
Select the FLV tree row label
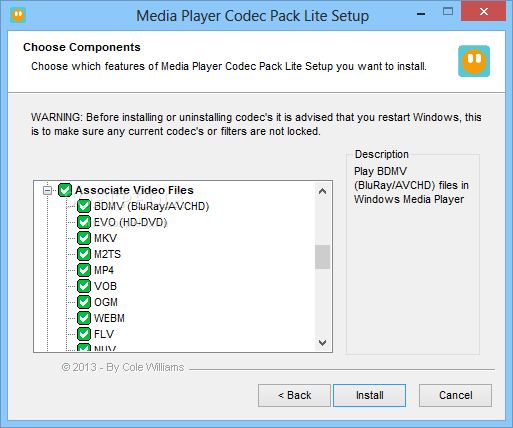[x=104, y=334]
